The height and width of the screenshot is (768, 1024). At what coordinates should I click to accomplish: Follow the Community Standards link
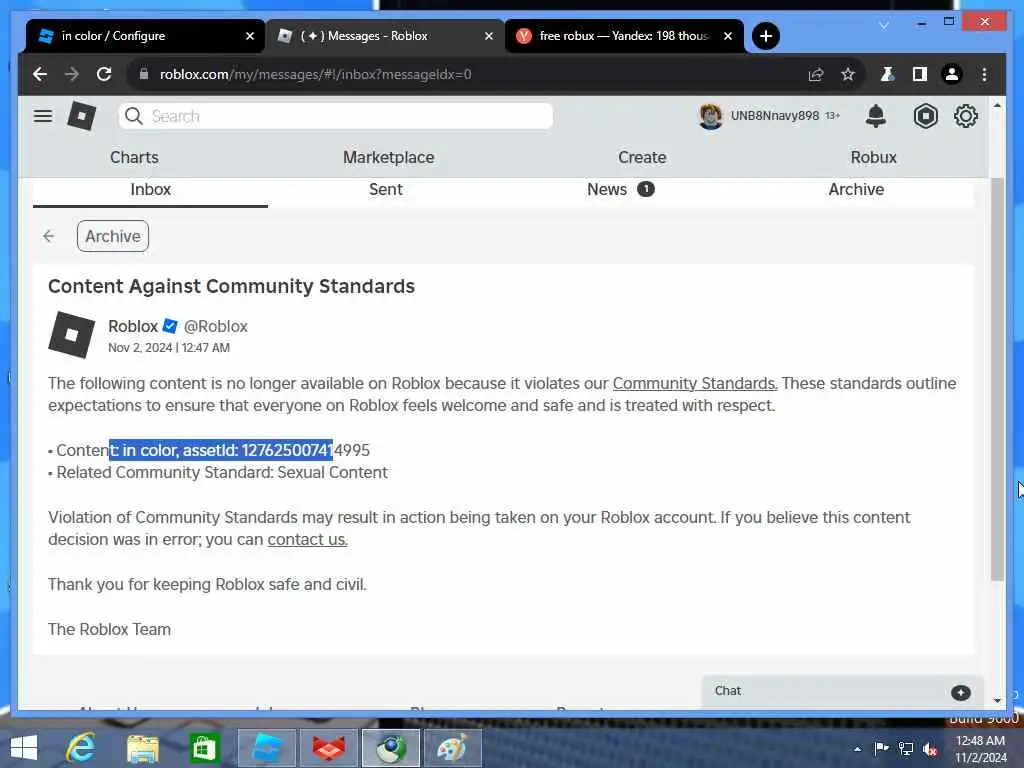click(x=695, y=383)
